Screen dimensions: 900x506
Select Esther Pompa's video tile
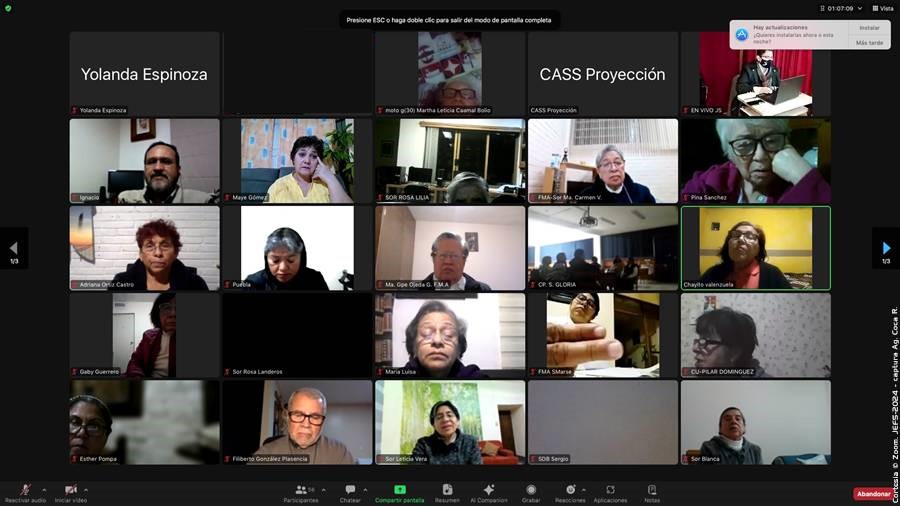(x=144, y=422)
